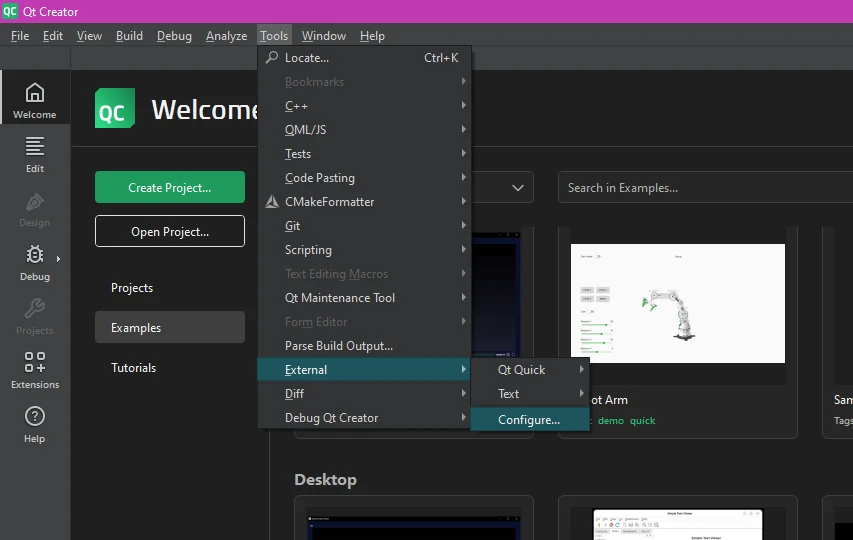
Task: Expand the Debug Qt Creator submenu
Action: pyautogui.click(x=364, y=418)
